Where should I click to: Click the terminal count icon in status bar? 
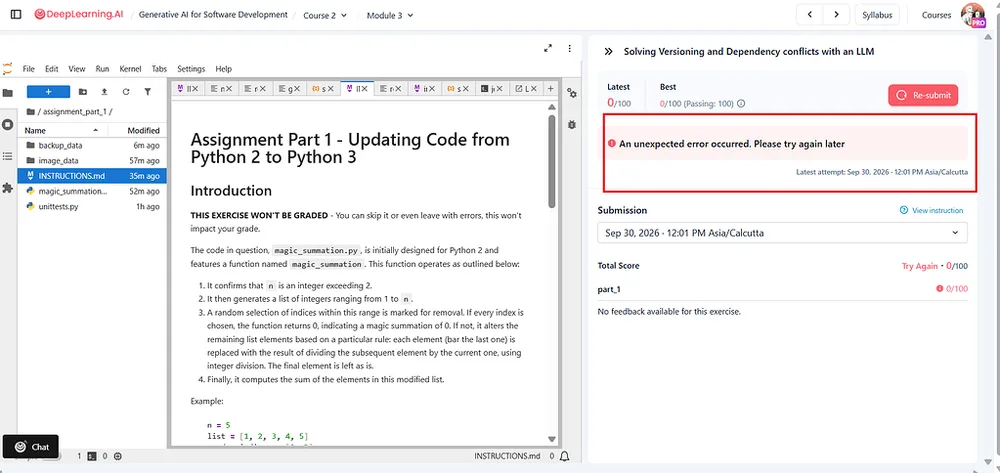(92, 456)
